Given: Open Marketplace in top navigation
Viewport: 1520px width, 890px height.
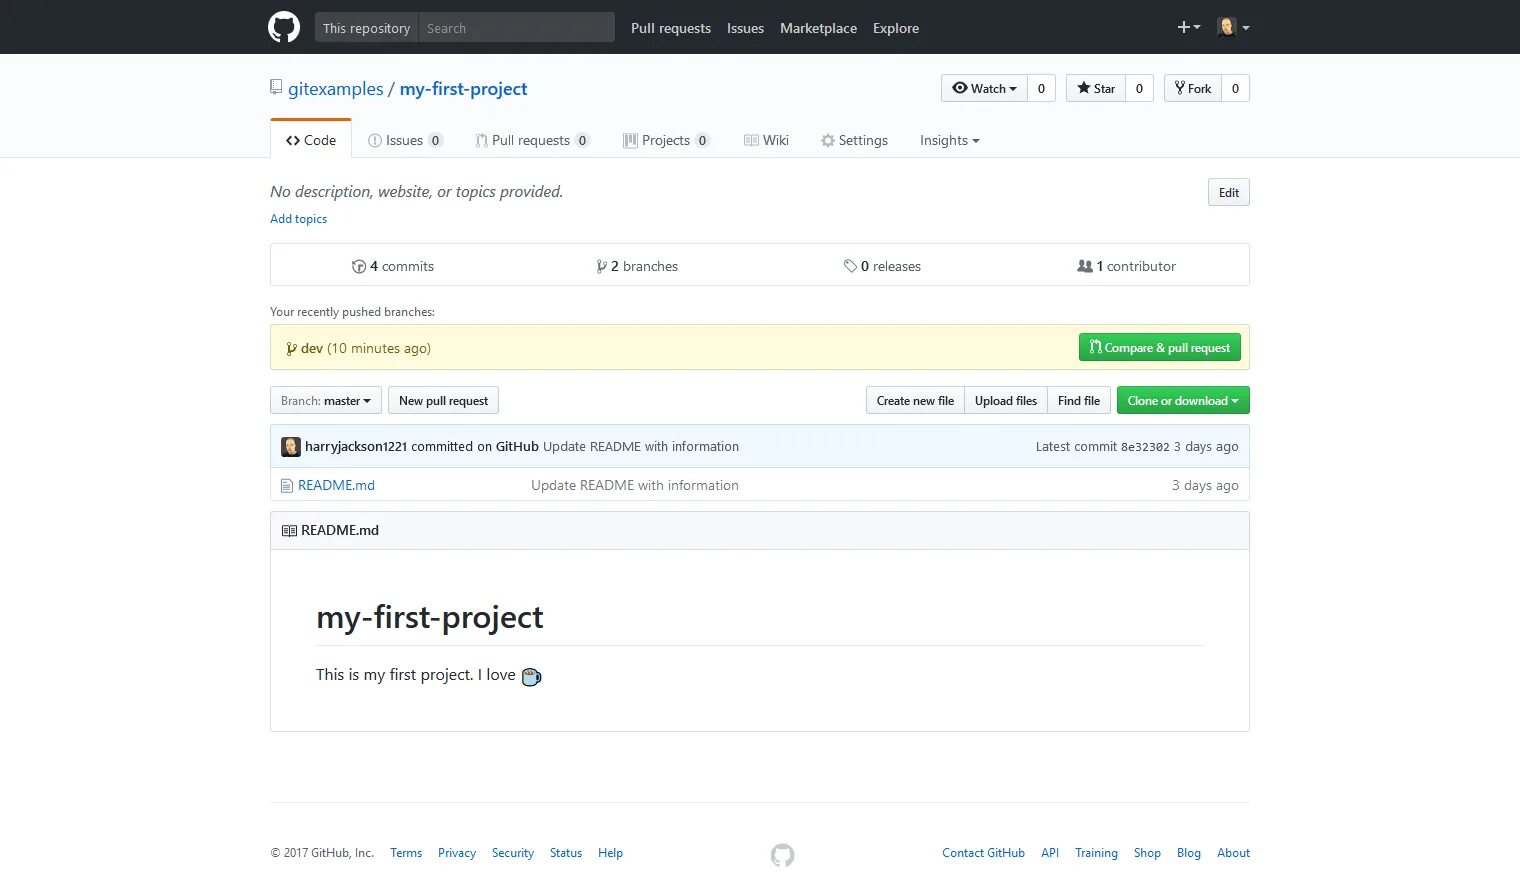Looking at the screenshot, I should coord(818,28).
